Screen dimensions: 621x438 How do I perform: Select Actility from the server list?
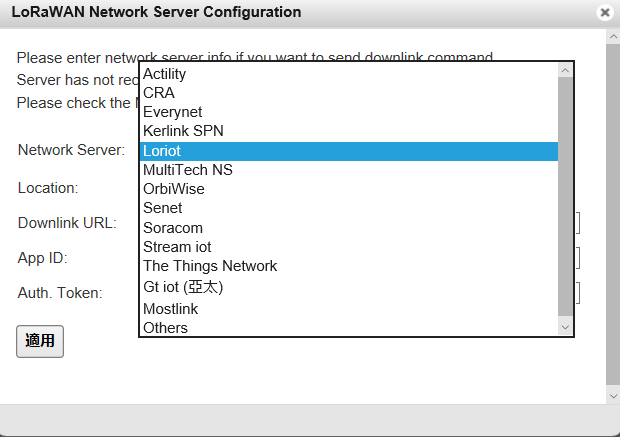click(349, 74)
